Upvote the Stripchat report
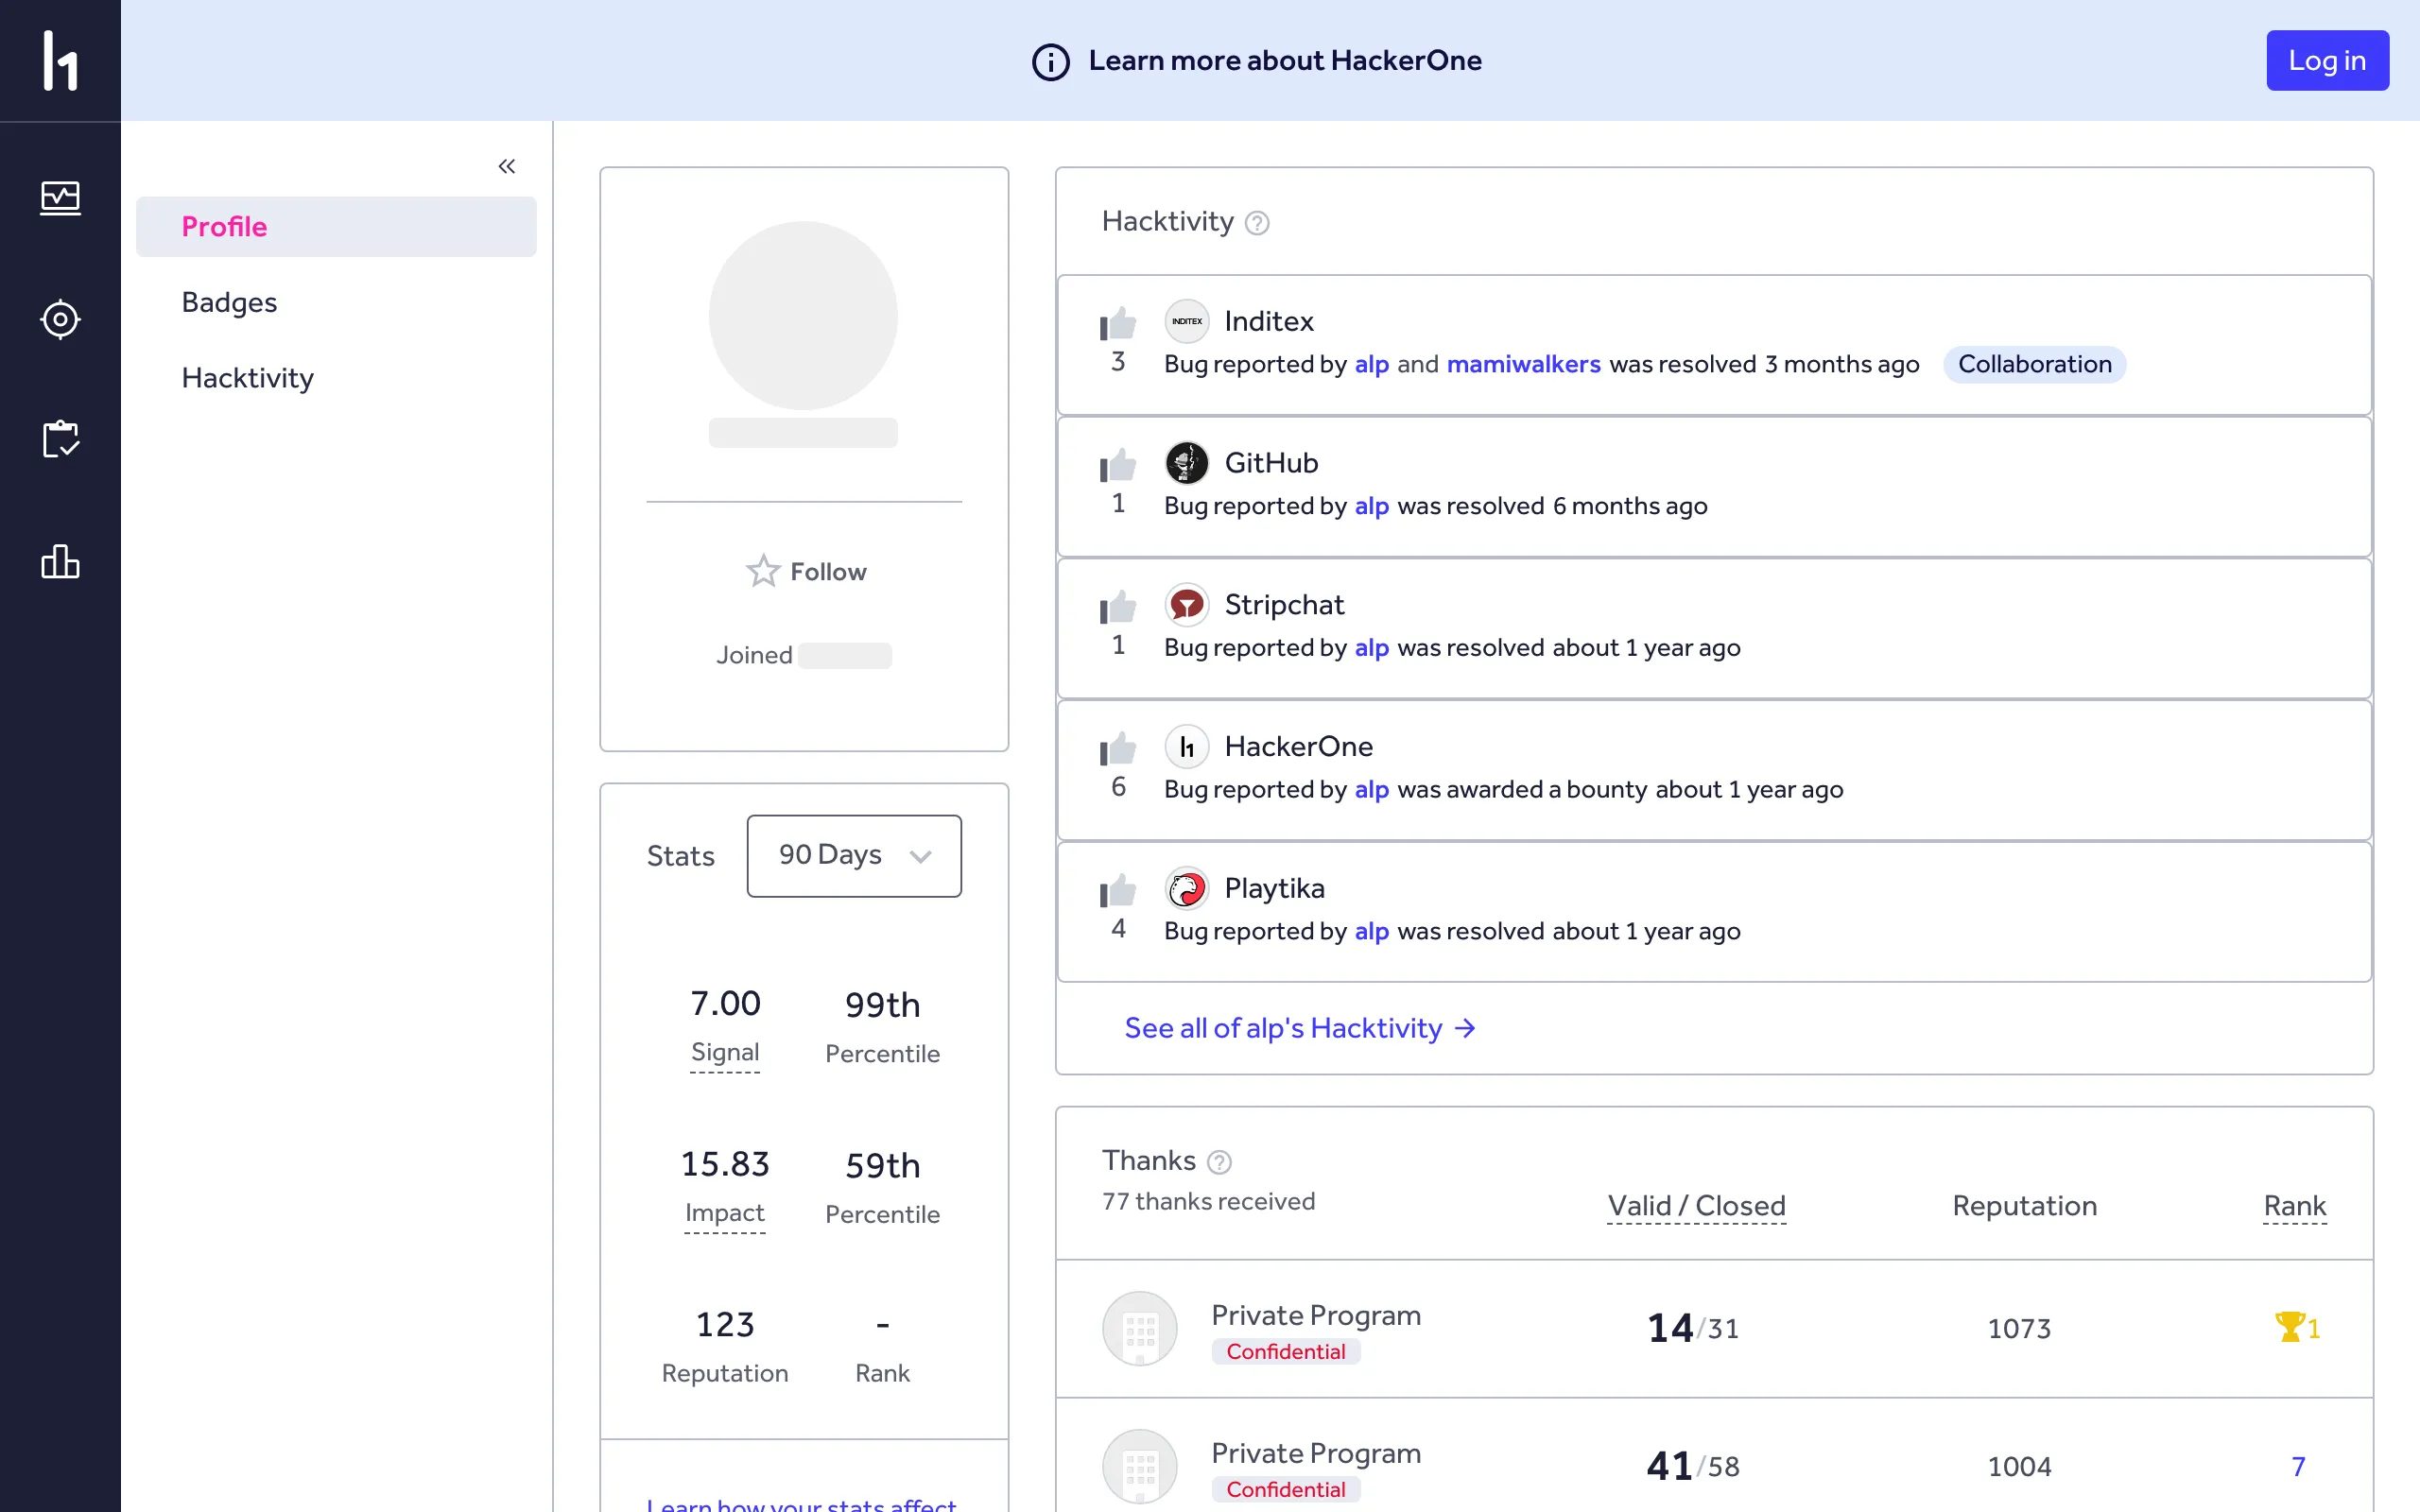The image size is (2420, 1512). [x=1118, y=607]
